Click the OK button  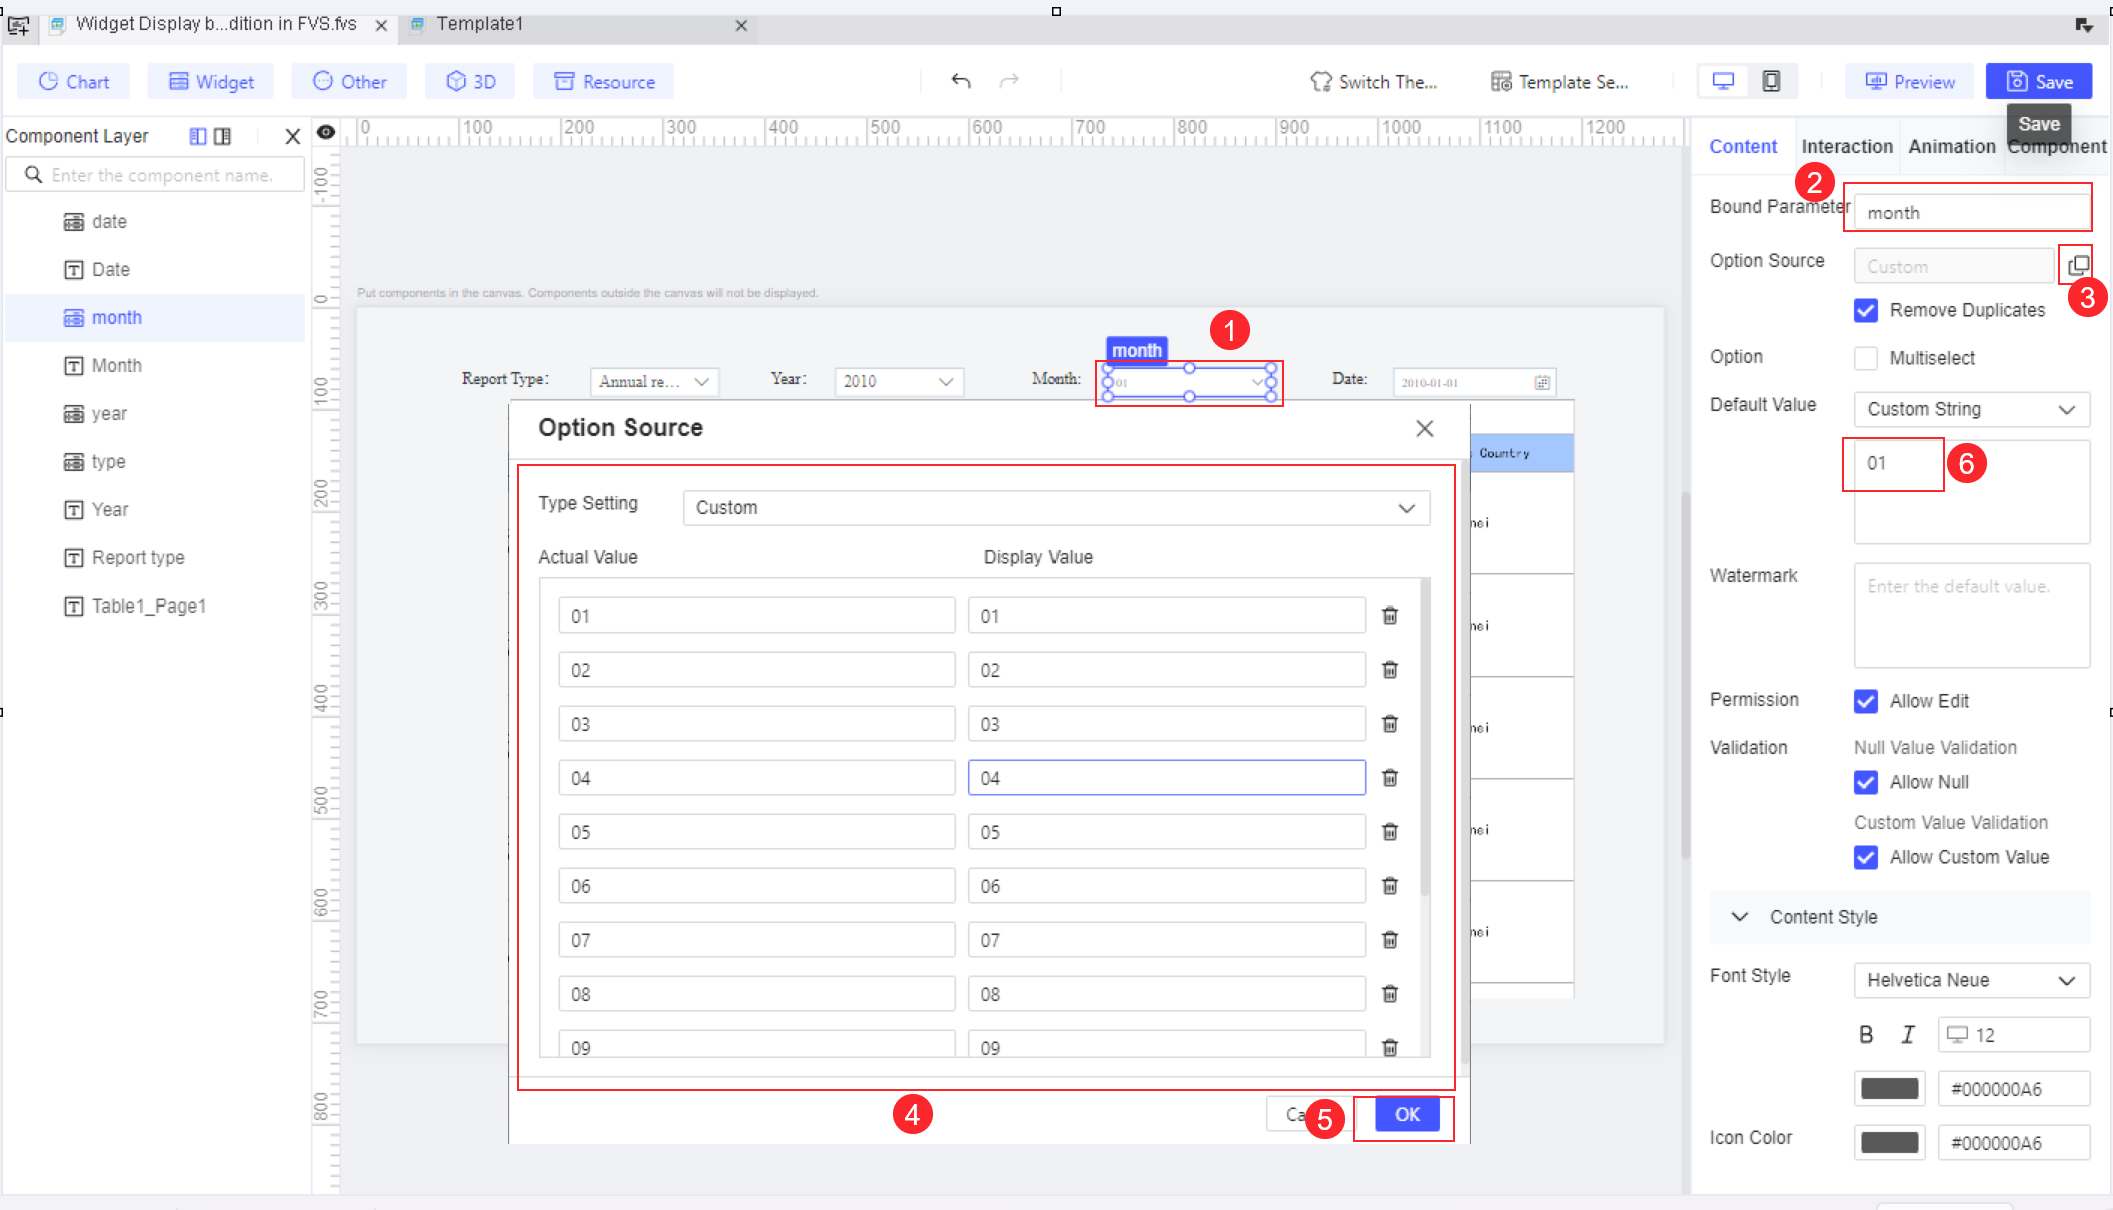tap(1407, 1114)
